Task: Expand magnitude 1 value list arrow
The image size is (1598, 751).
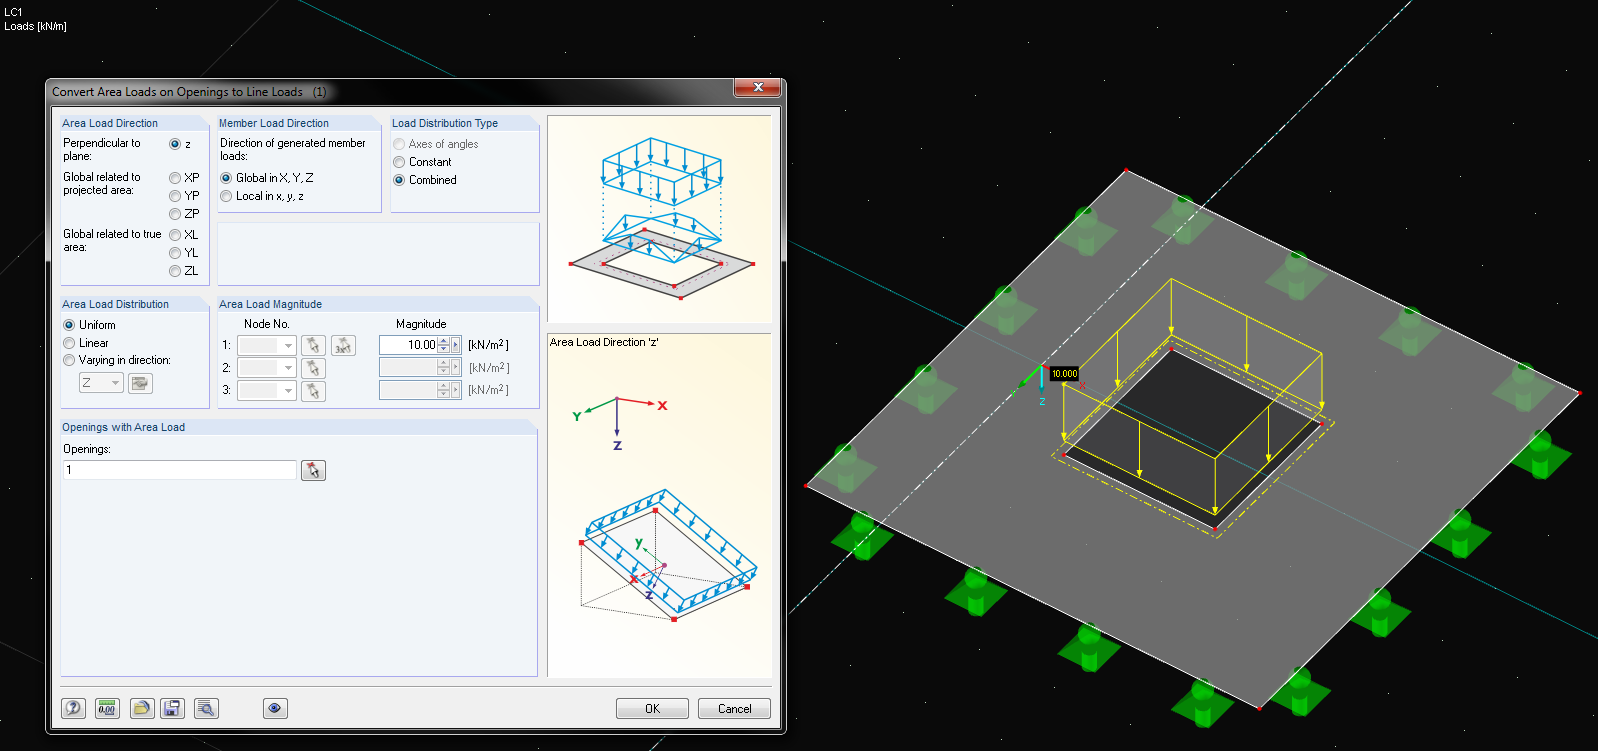Action: [456, 345]
